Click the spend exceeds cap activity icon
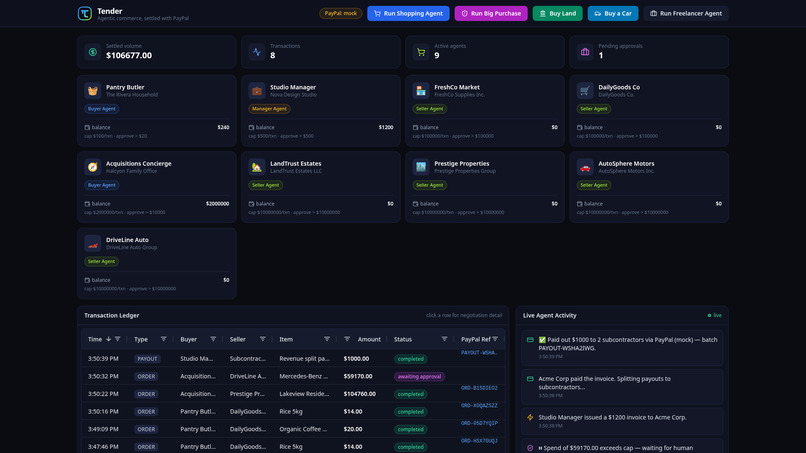 [530, 448]
